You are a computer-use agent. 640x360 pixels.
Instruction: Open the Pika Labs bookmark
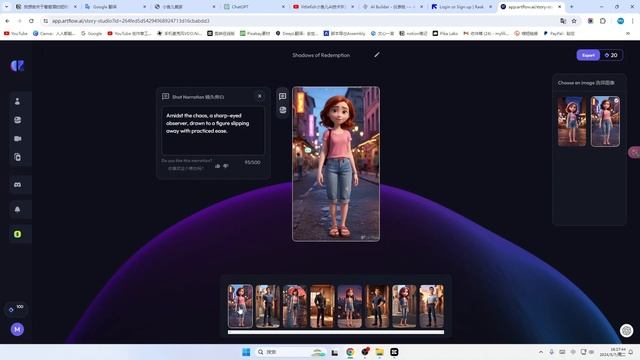[x=445, y=33]
